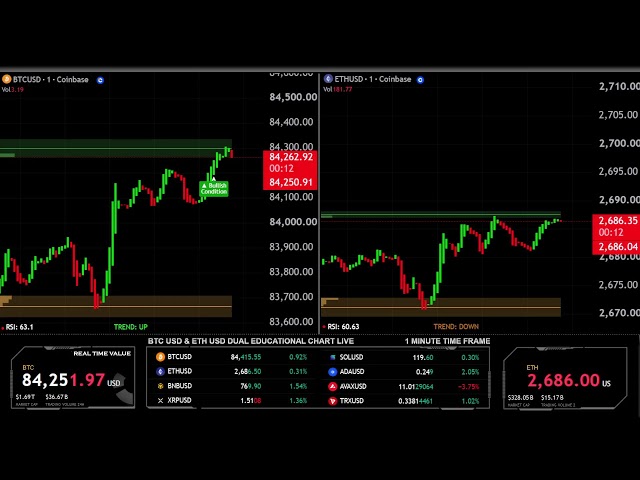The width and height of the screenshot is (640, 480).
Task: Click the ADAUSD change value 2.05%
Action: pos(470,372)
